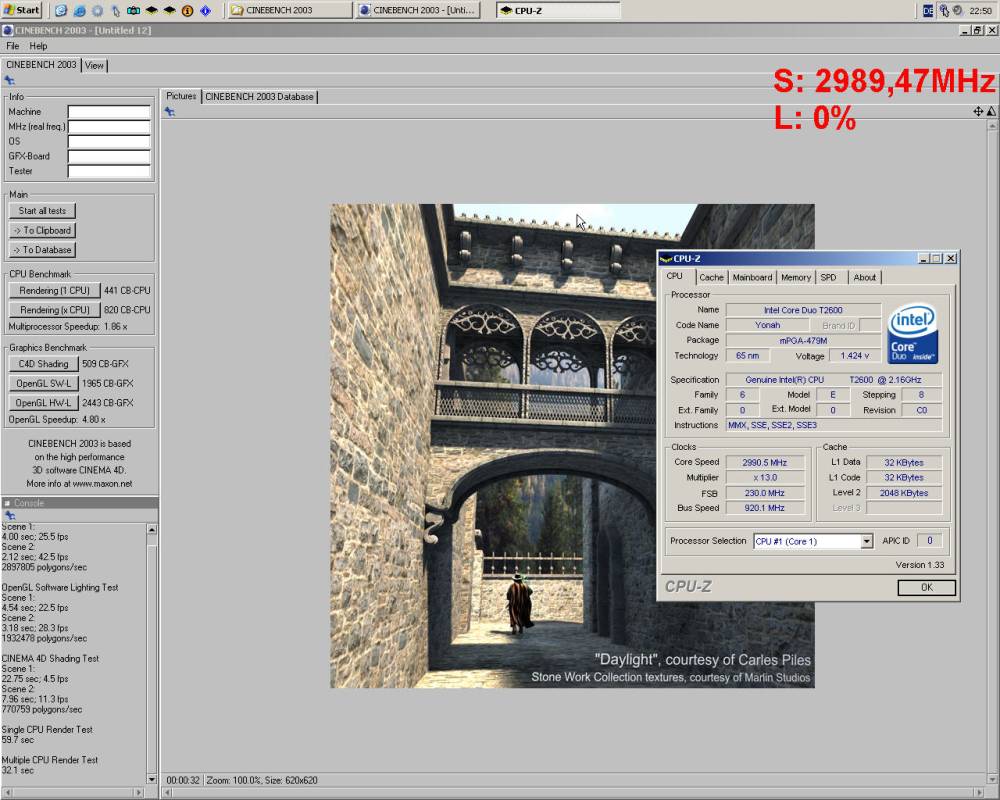
Task: Click the Multiplier value x 13.0
Action: click(764, 477)
